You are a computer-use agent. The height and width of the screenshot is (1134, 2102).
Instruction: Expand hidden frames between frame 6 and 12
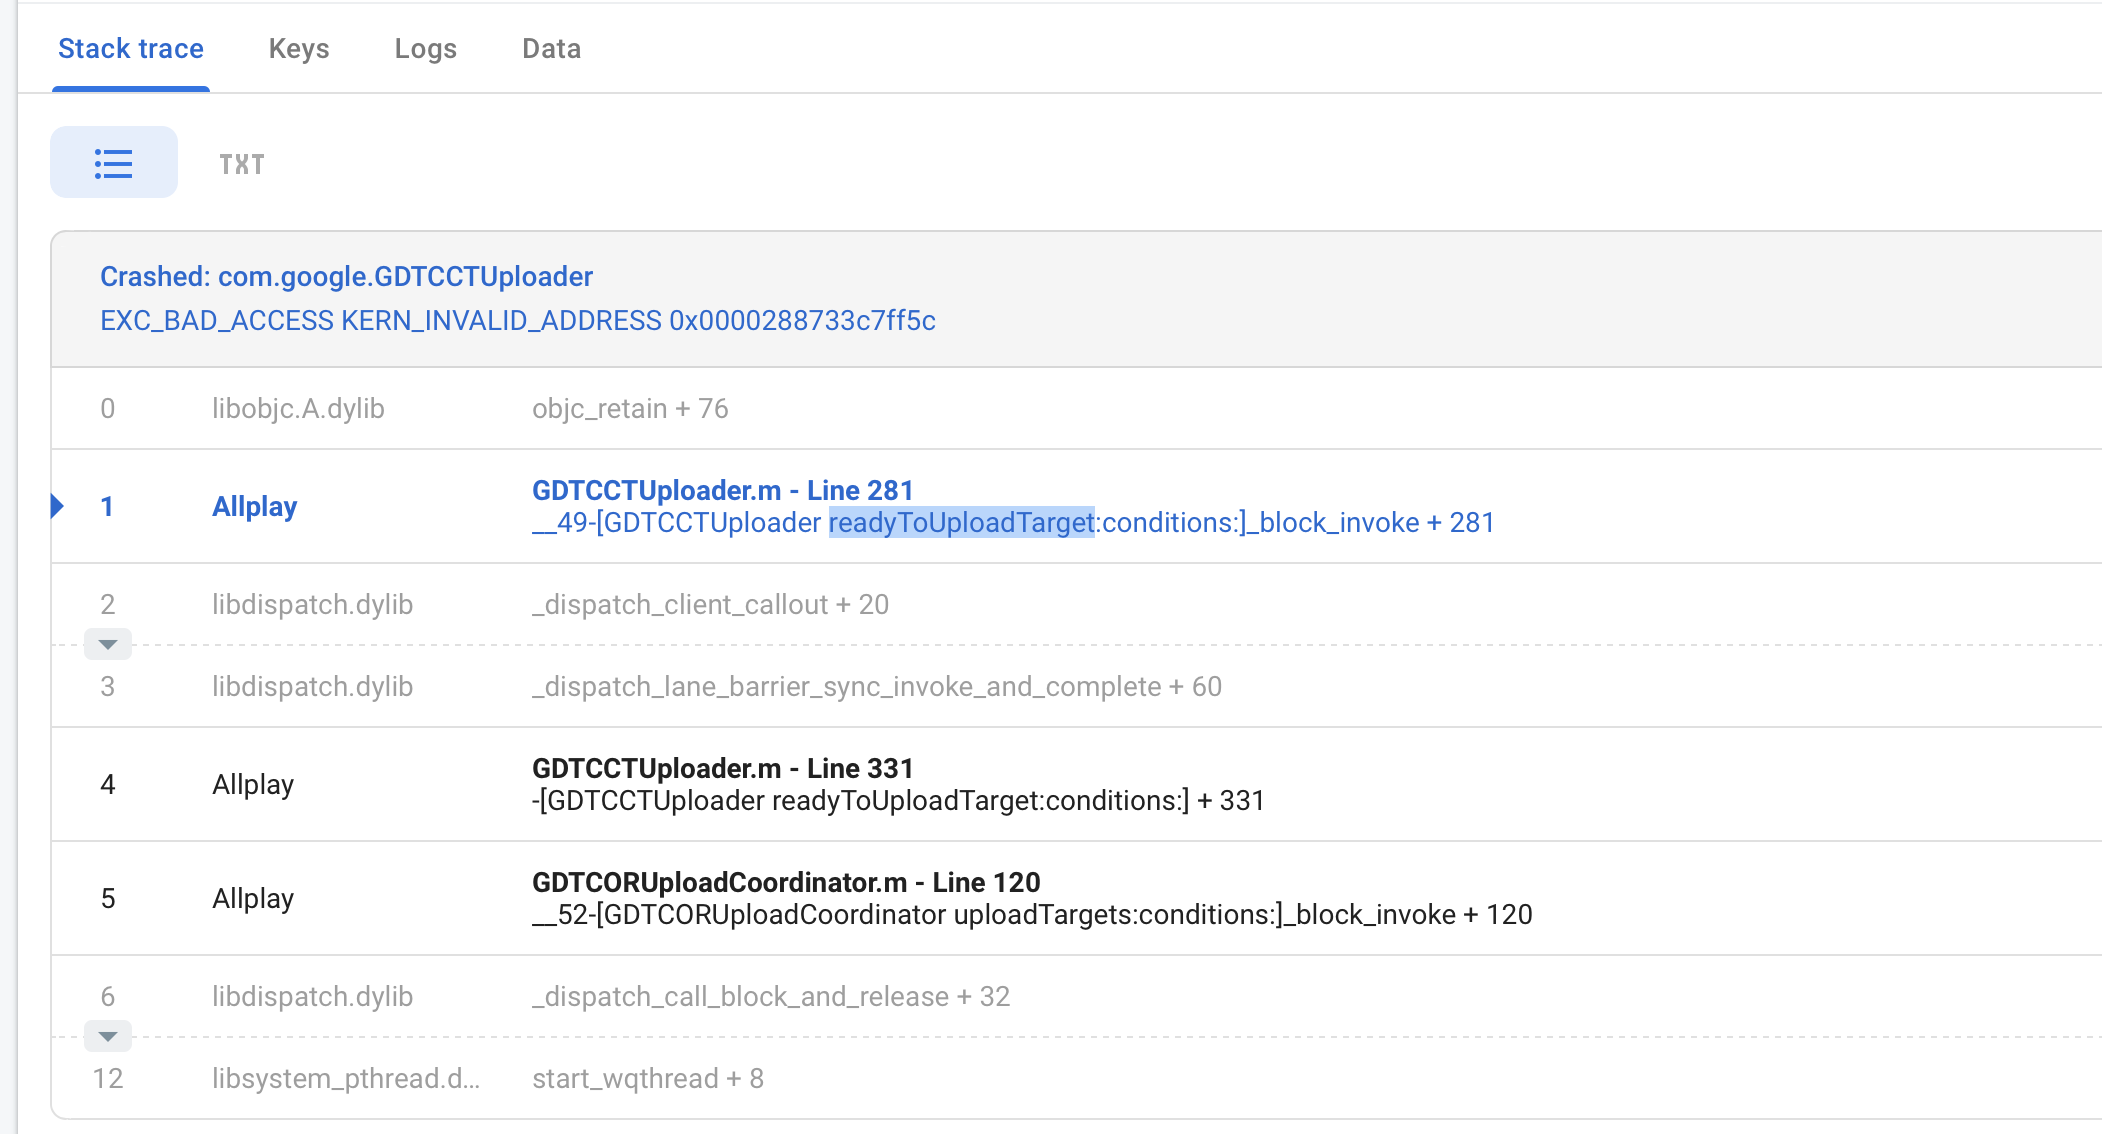pos(107,1036)
